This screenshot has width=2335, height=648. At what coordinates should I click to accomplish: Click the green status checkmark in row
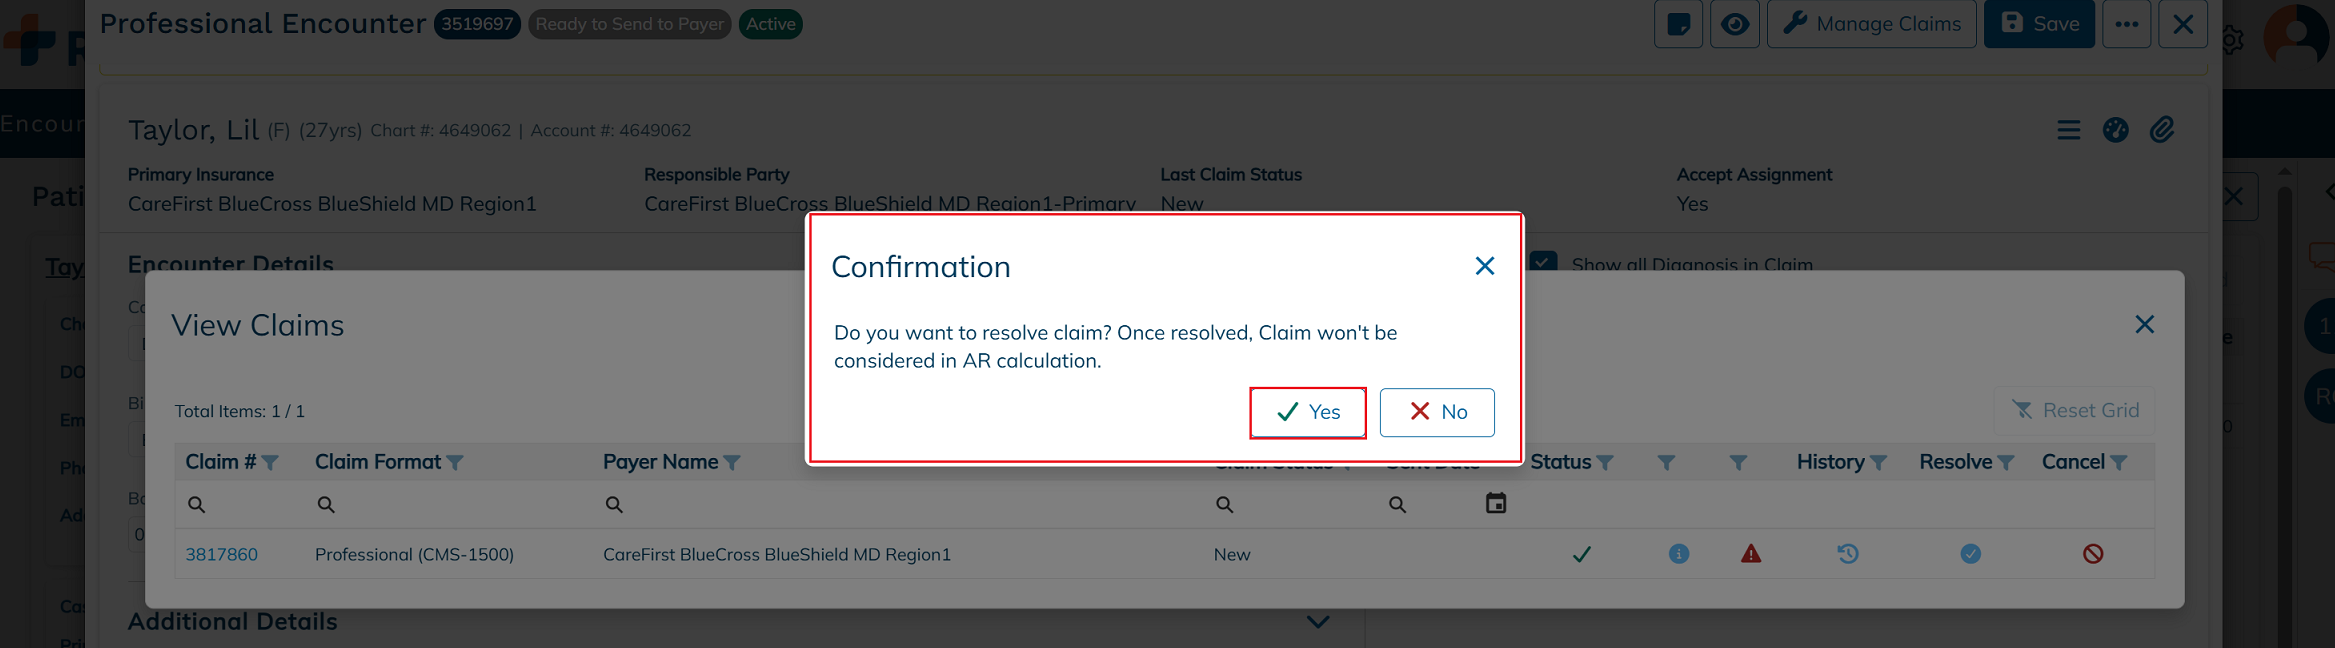pos(1582,554)
